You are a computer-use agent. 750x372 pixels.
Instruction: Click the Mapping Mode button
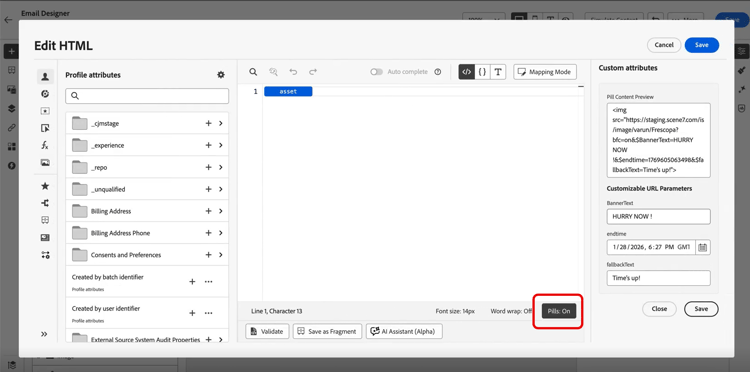click(545, 72)
